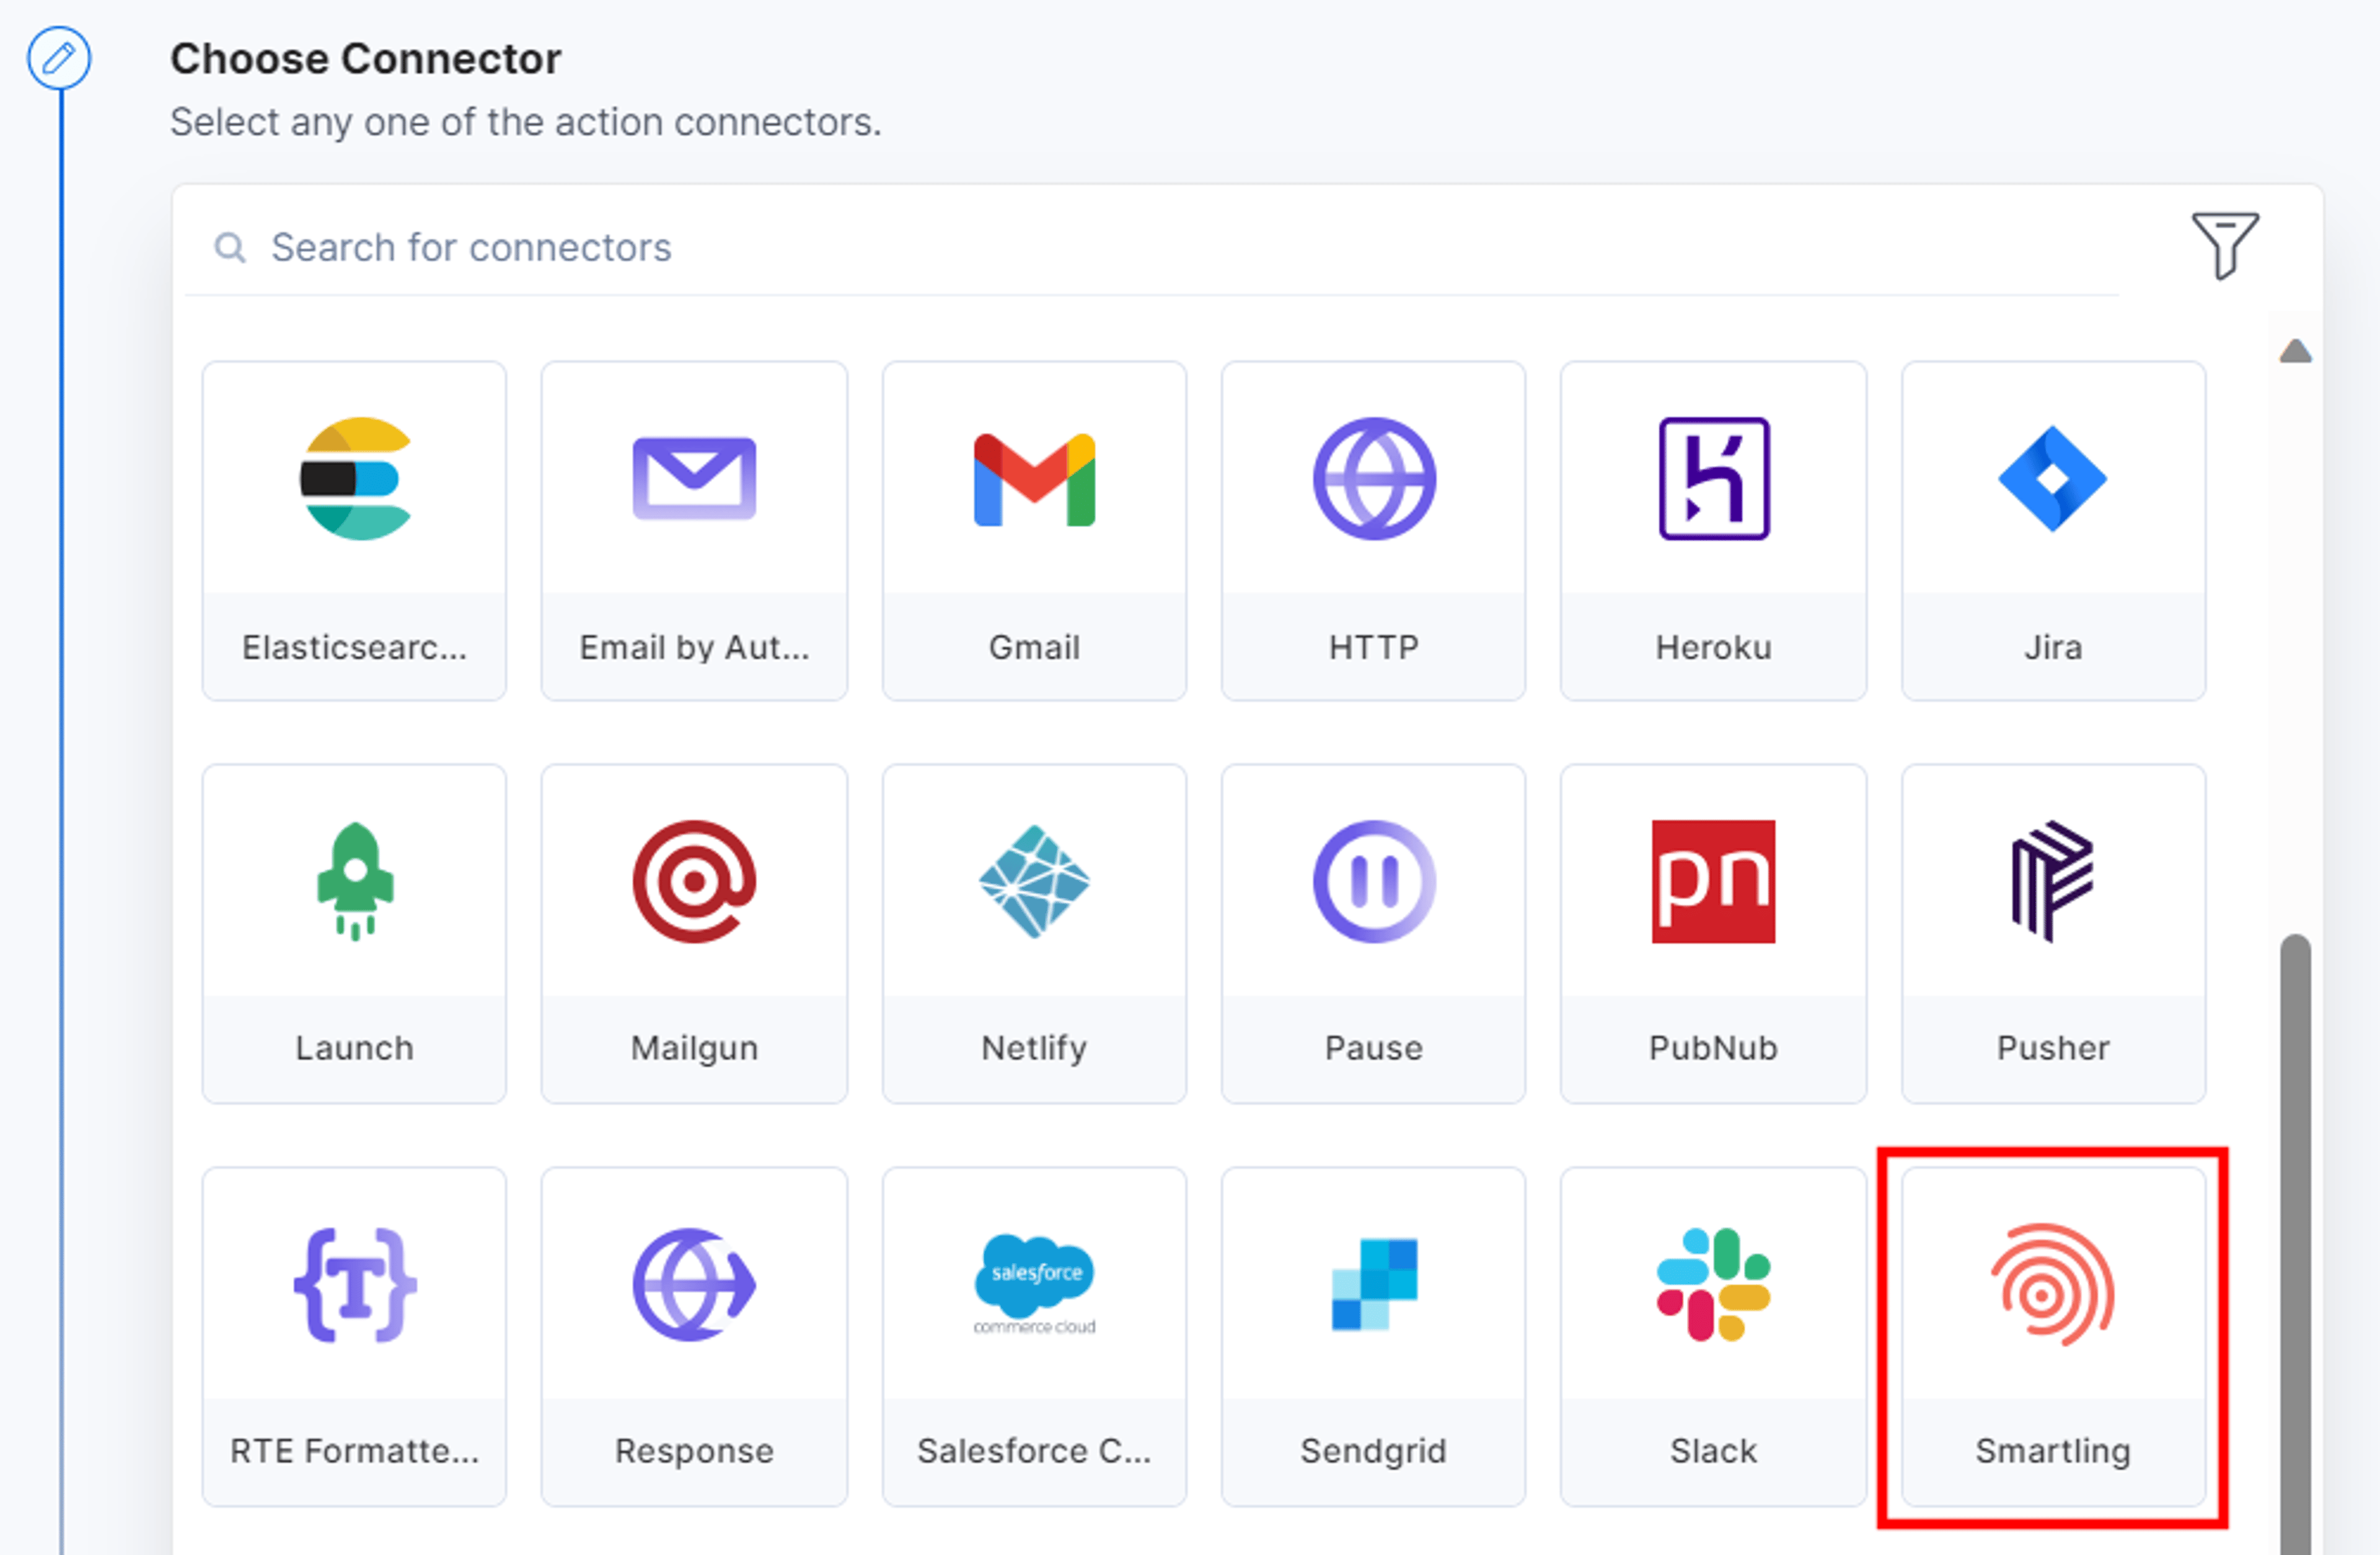
Task: Click the pencil edit step icon
Action: coord(59,58)
